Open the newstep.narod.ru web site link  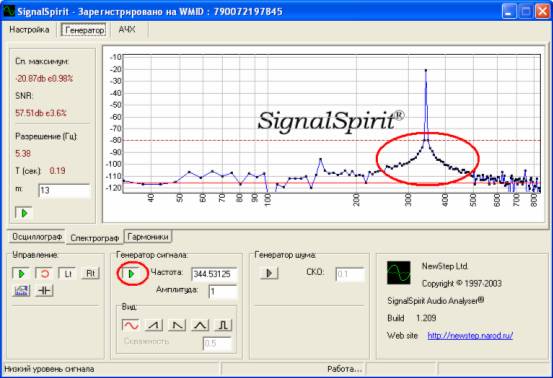(x=470, y=335)
